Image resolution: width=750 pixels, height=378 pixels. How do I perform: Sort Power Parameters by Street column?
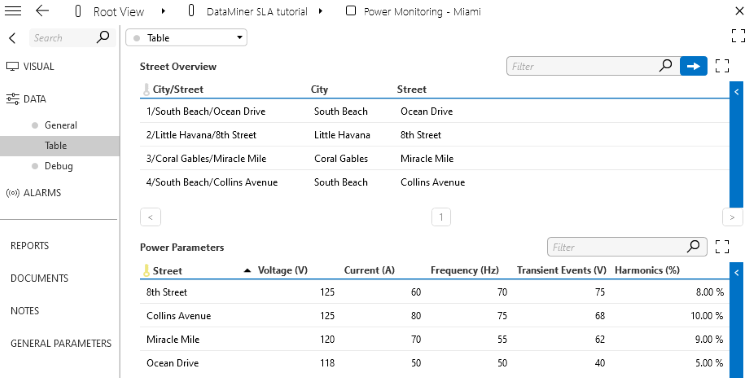click(x=167, y=271)
